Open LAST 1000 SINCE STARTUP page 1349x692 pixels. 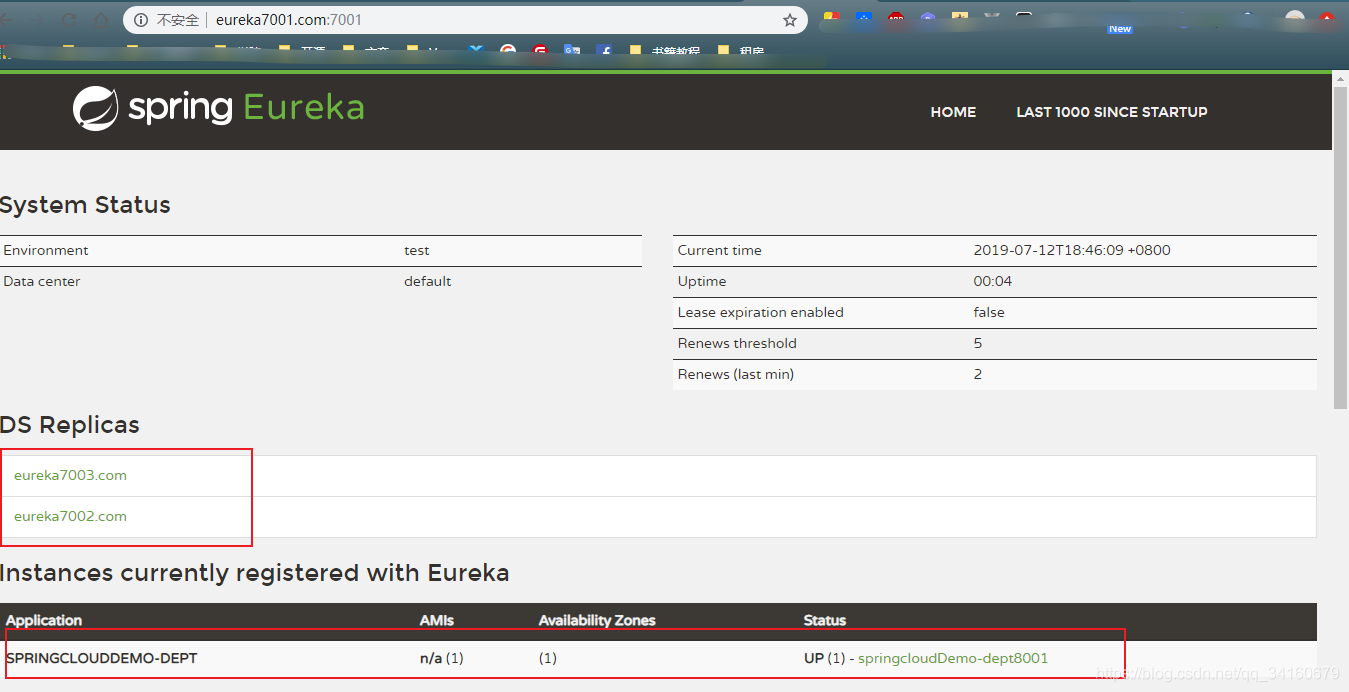1112,112
